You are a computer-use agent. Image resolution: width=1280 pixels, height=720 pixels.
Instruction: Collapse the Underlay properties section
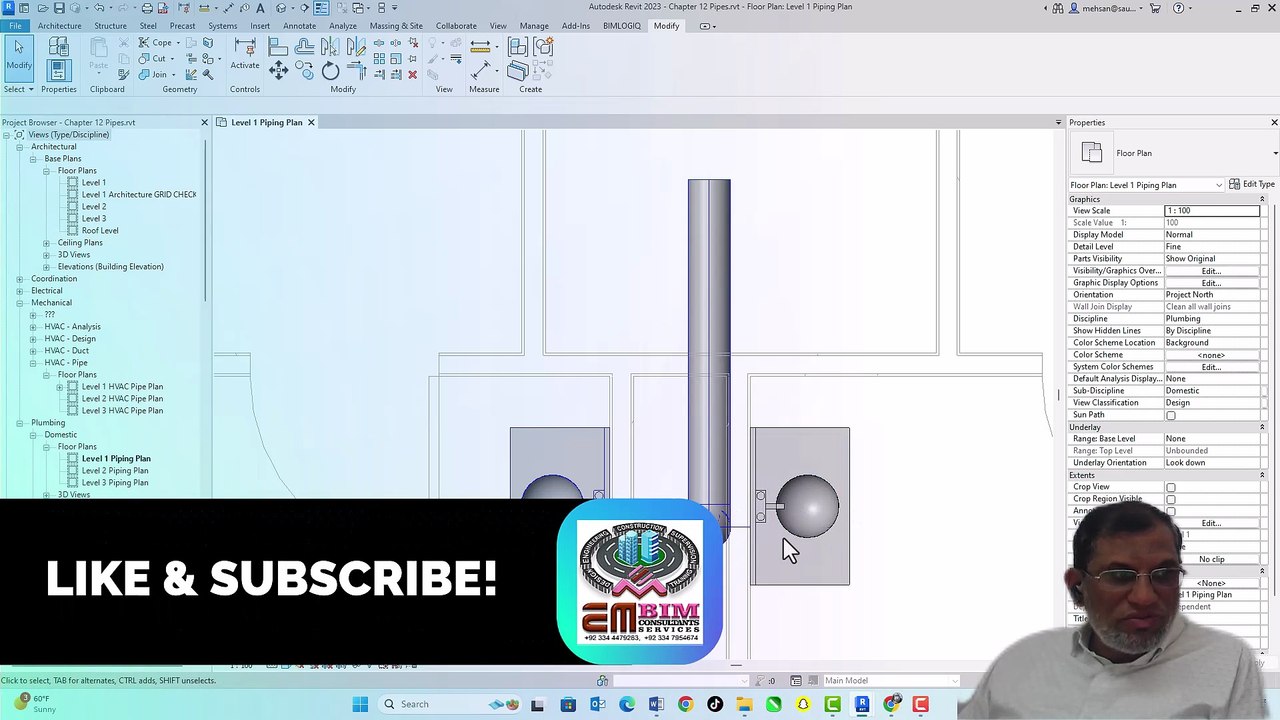[1262, 427]
